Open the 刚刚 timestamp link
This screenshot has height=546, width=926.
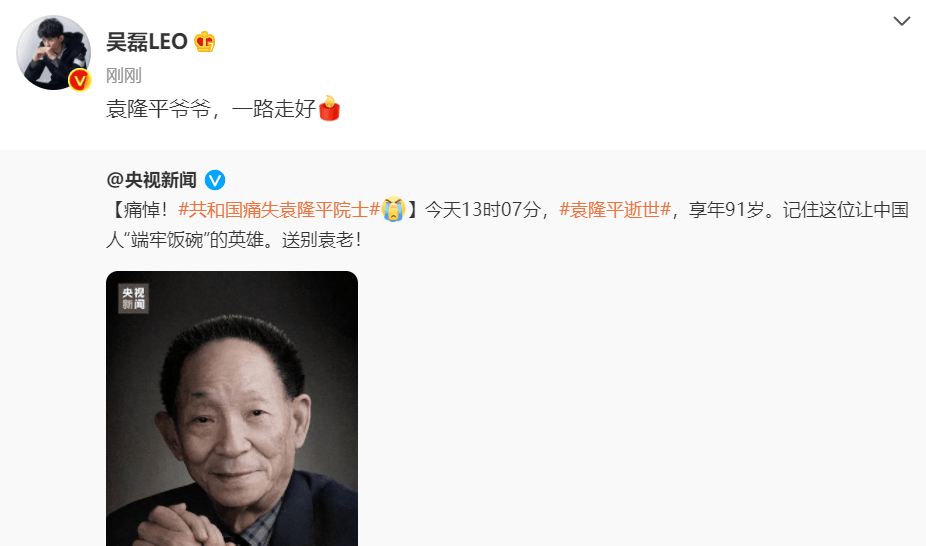pos(124,75)
